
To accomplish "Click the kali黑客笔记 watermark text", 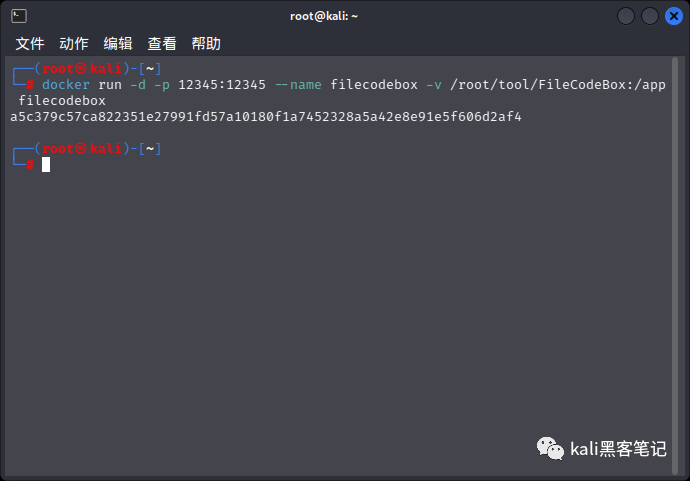I will pyautogui.click(x=618, y=449).
